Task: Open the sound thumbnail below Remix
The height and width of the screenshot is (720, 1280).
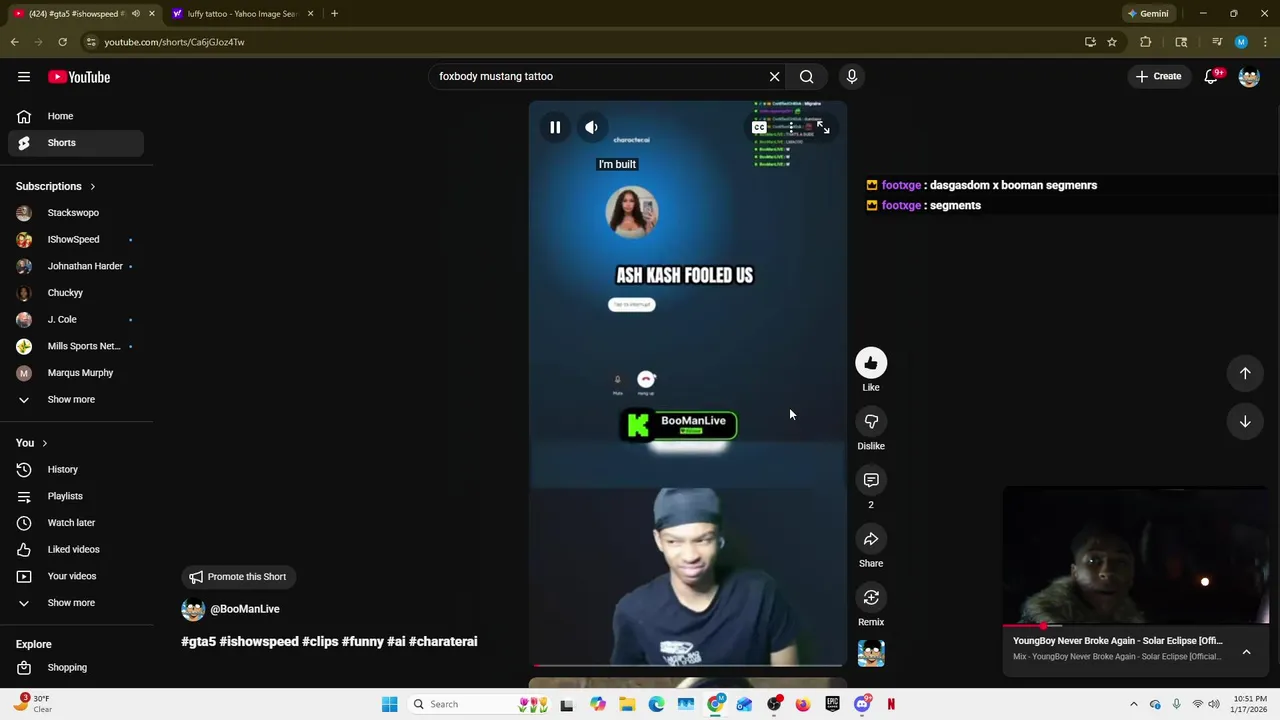Action: point(871,653)
